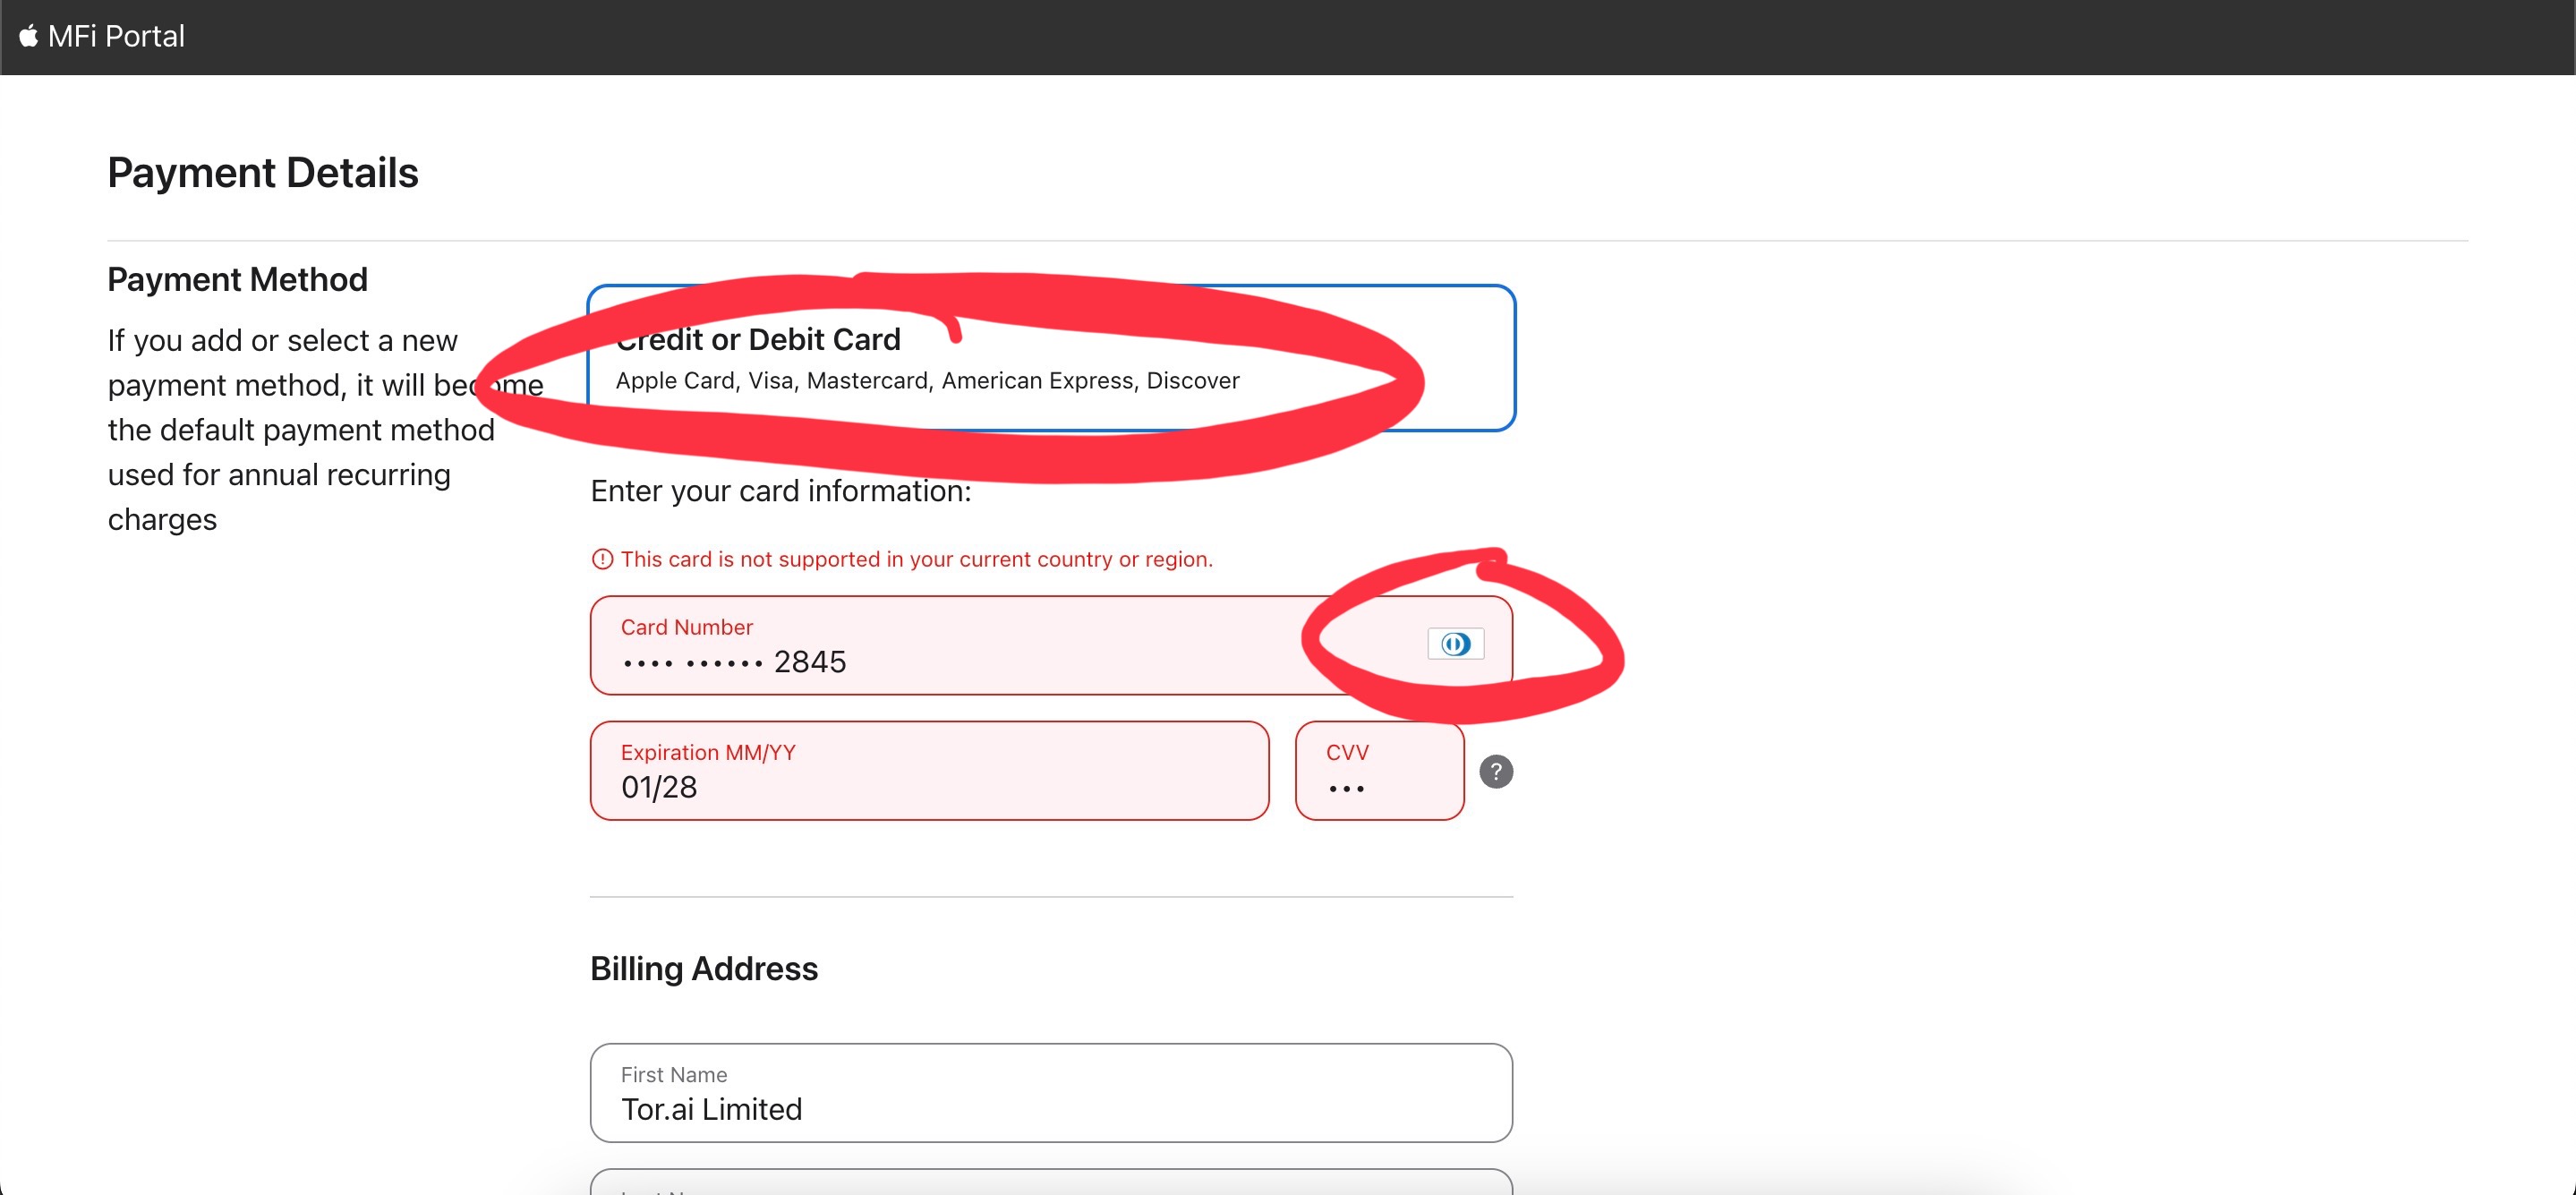Click the CVV help question mark icon
Image resolution: width=2576 pixels, height=1195 pixels.
[1495, 771]
